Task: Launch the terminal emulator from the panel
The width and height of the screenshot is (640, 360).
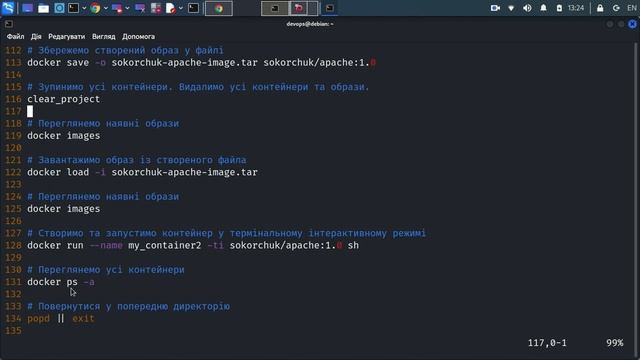Action: pos(73,8)
